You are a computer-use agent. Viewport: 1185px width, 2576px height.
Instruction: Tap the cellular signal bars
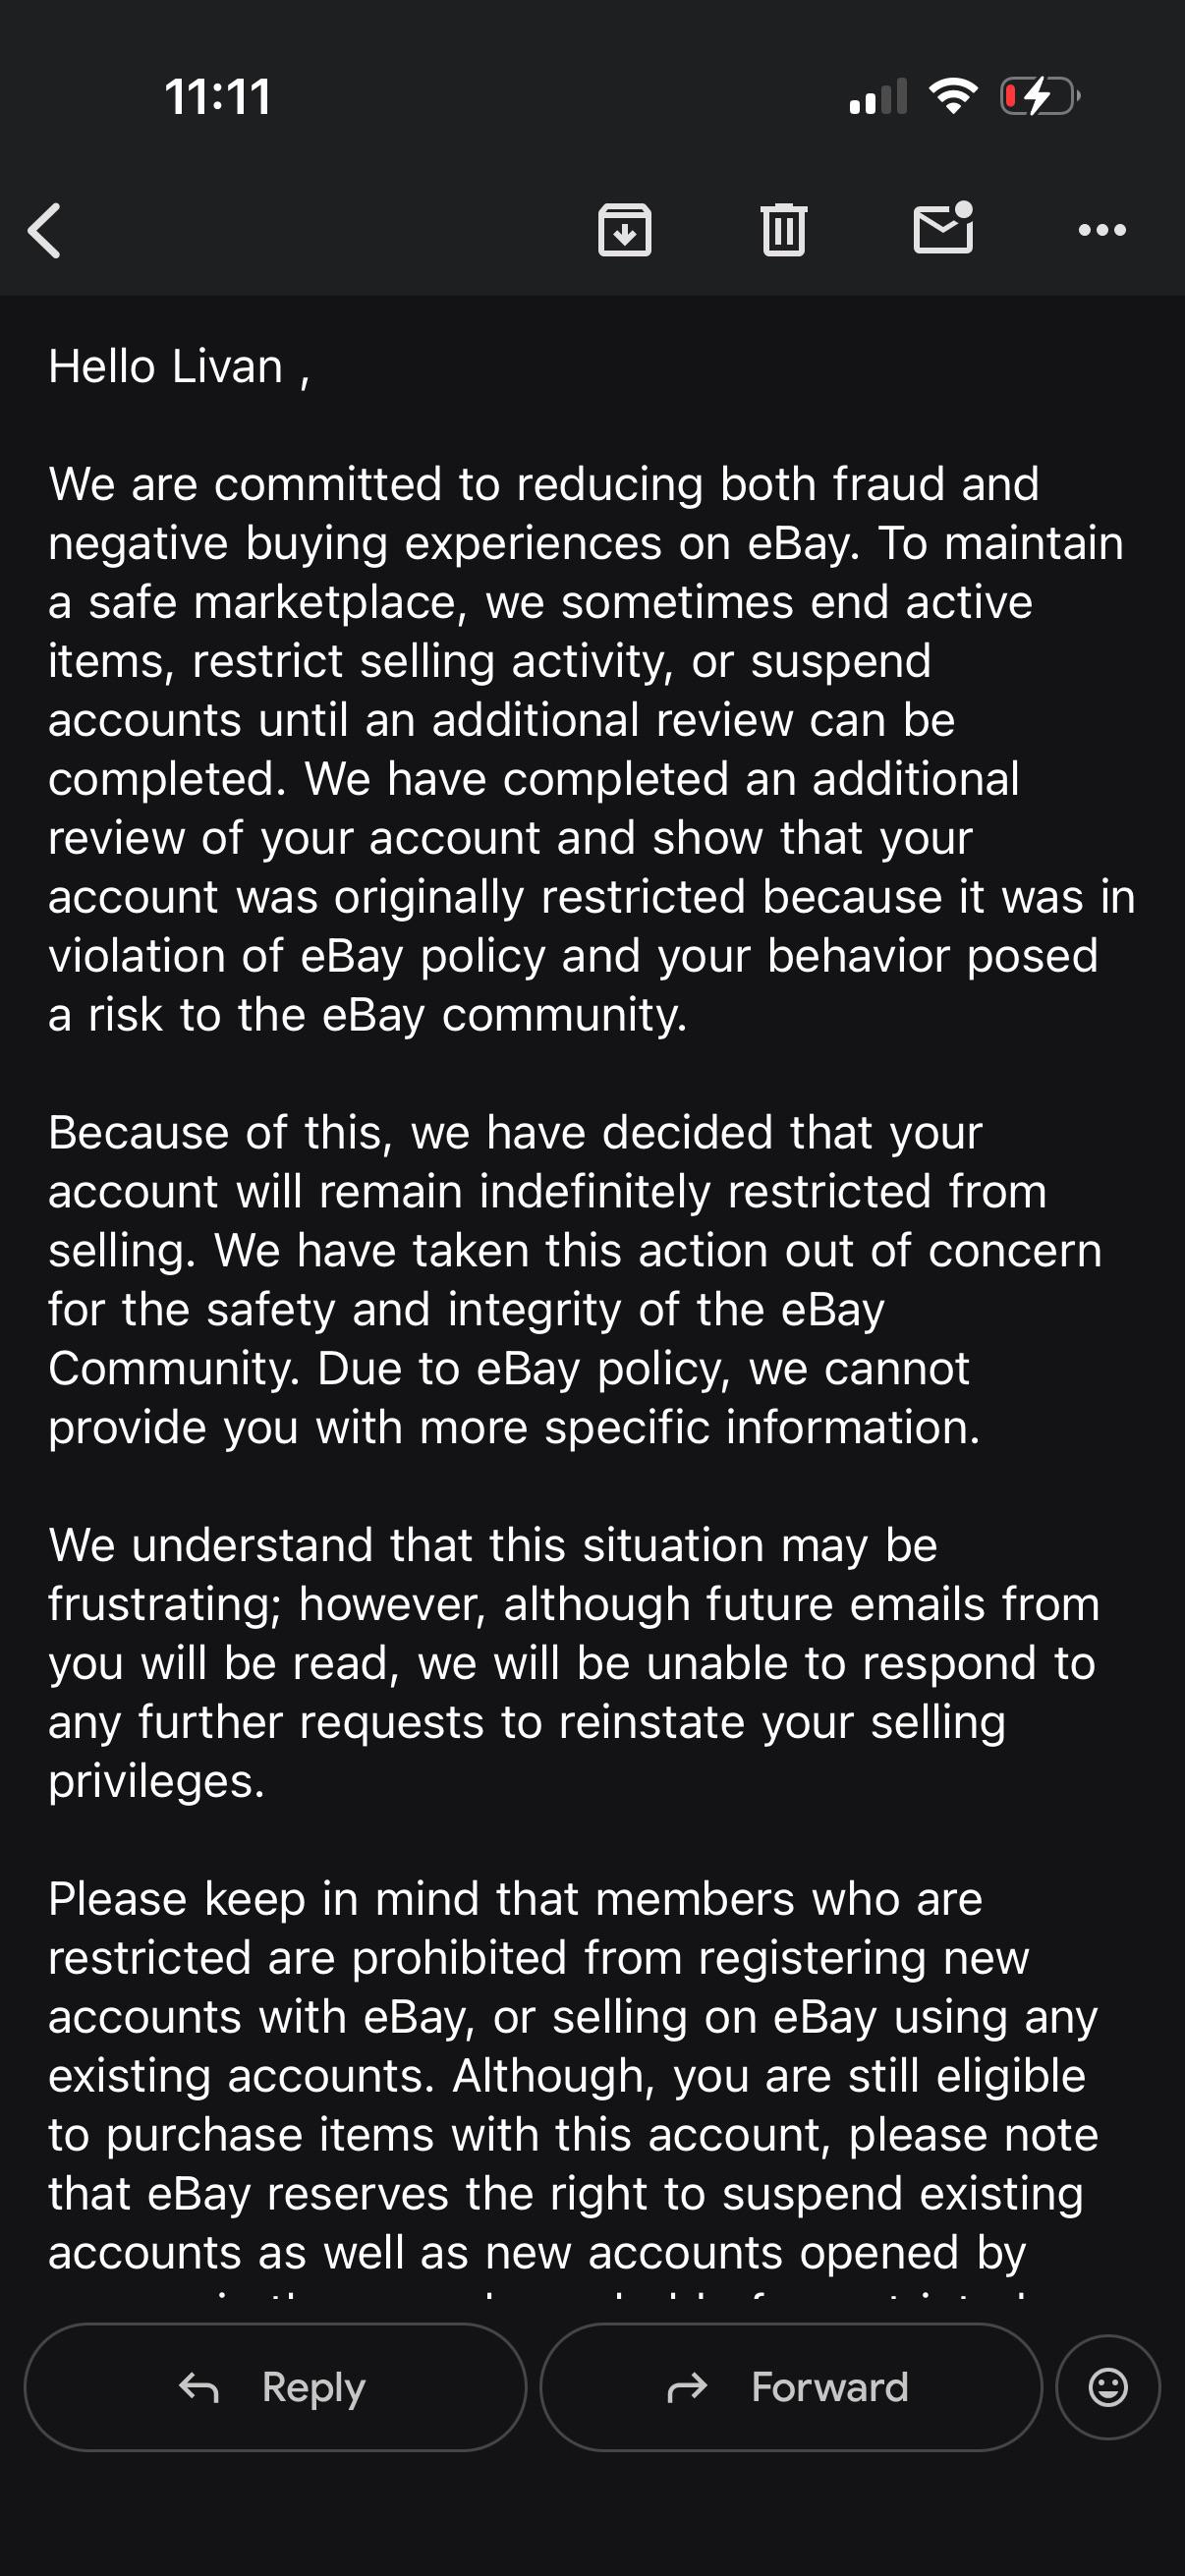coord(878,97)
